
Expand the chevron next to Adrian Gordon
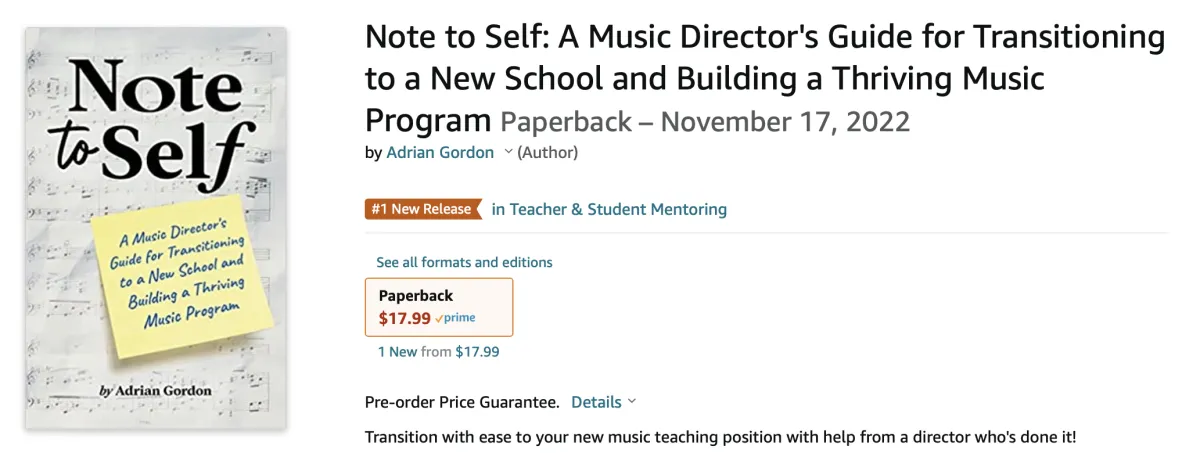tap(507, 152)
